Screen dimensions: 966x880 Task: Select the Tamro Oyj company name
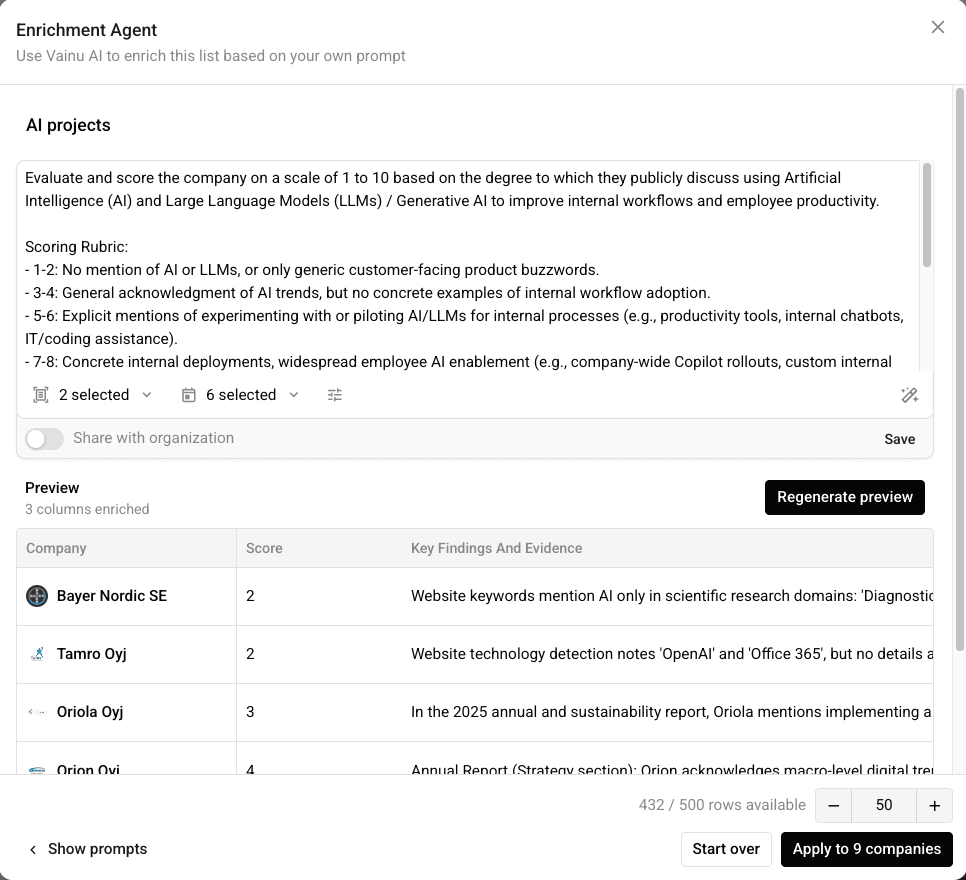point(91,654)
